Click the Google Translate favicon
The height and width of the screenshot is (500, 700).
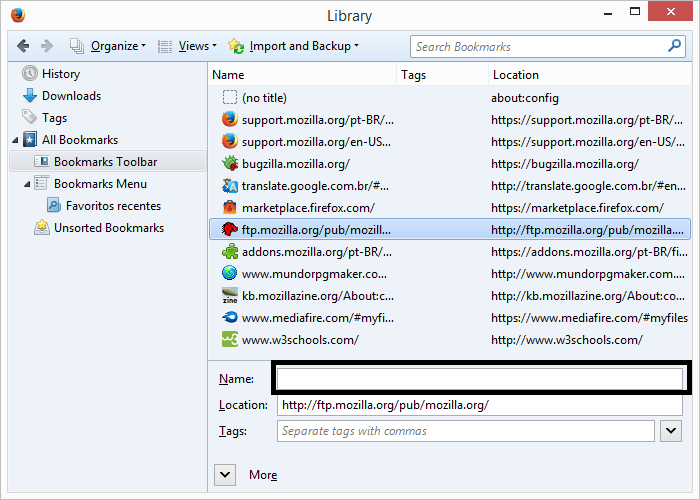[x=229, y=185]
